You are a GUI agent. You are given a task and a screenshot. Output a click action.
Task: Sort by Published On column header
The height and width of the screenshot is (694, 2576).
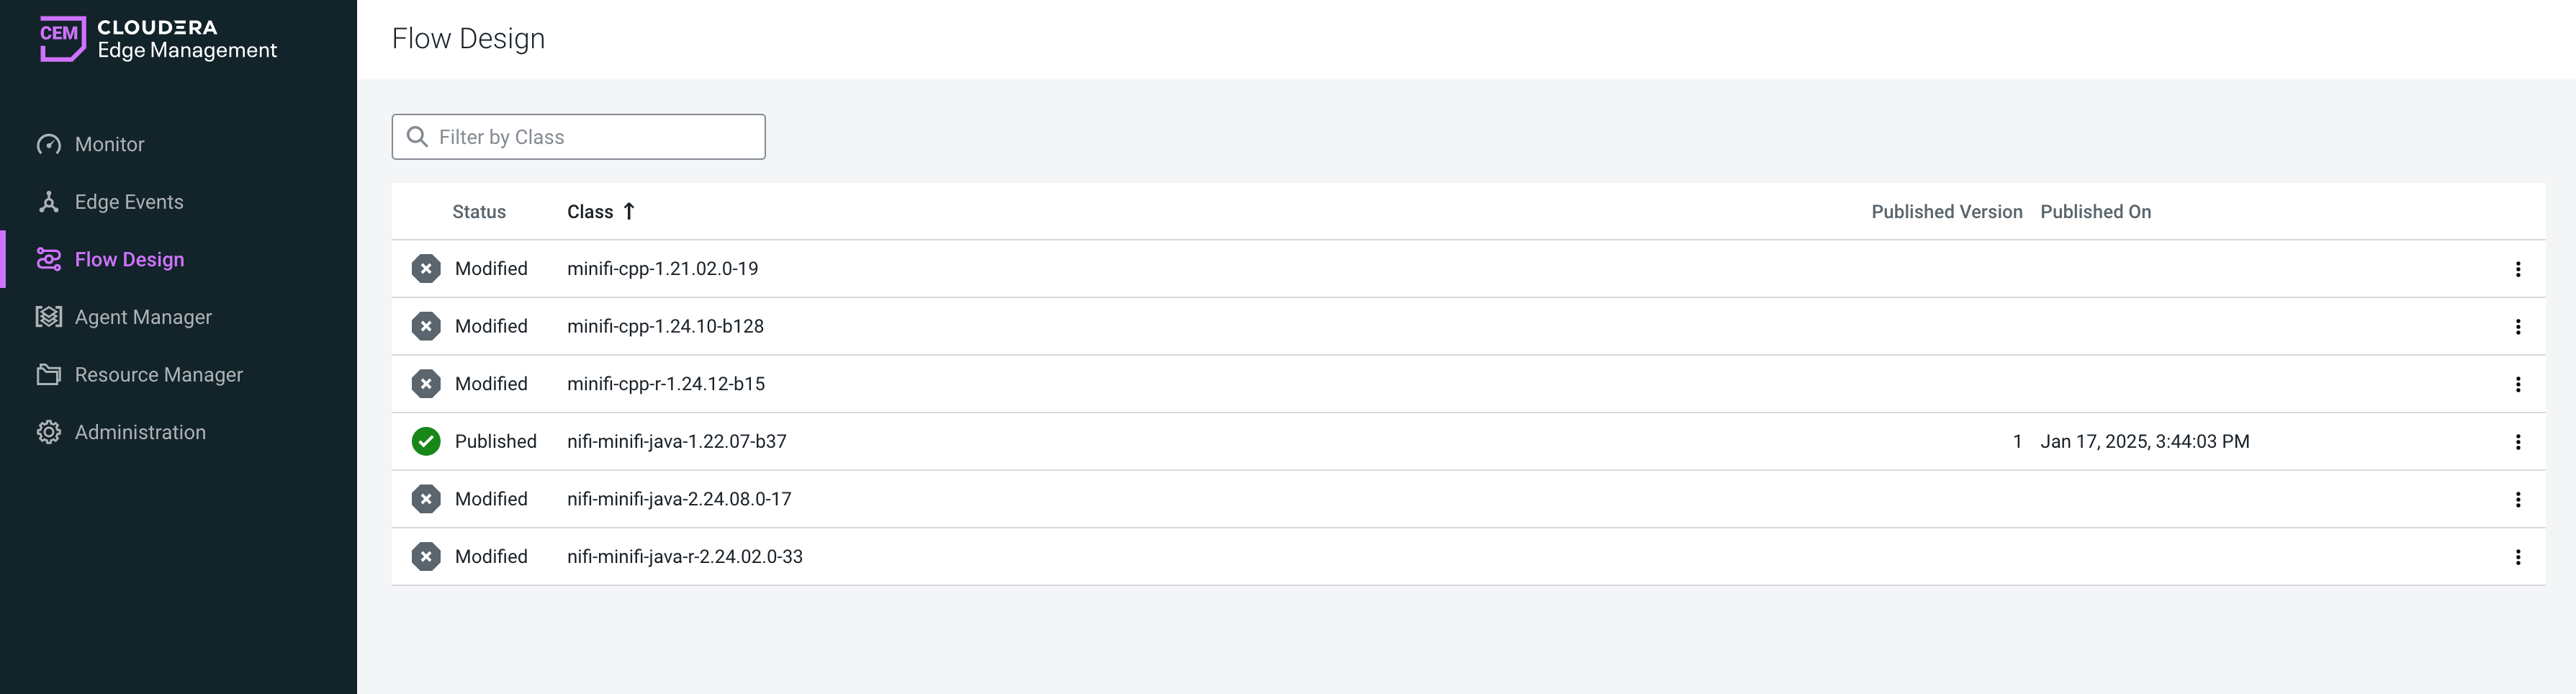[2095, 212]
